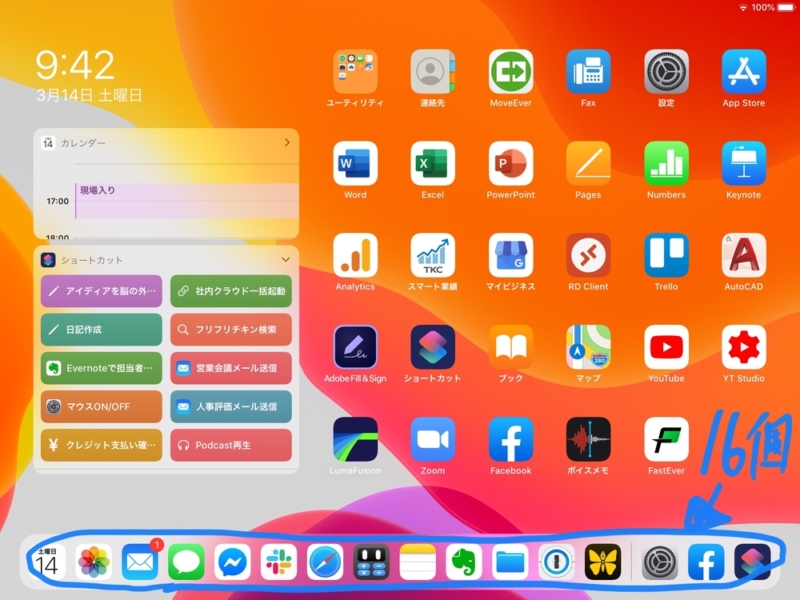The width and height of the screenshot is (800, 600).
Task: Open the butterfly app in the dock
Action: (x=603, y=562)
